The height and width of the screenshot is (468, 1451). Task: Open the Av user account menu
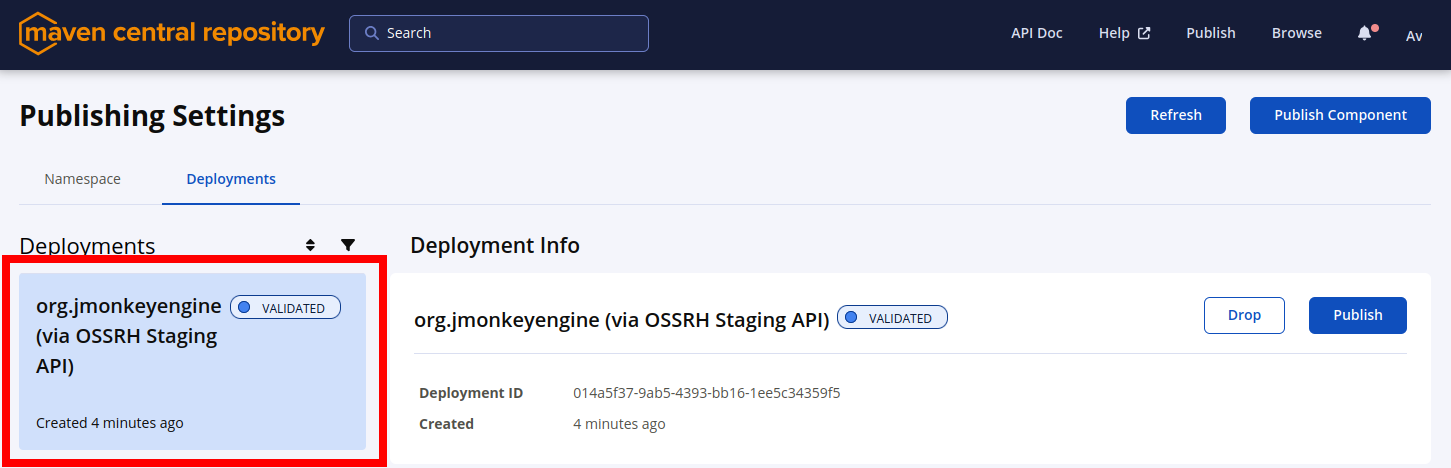click(x=1414, y=35)
